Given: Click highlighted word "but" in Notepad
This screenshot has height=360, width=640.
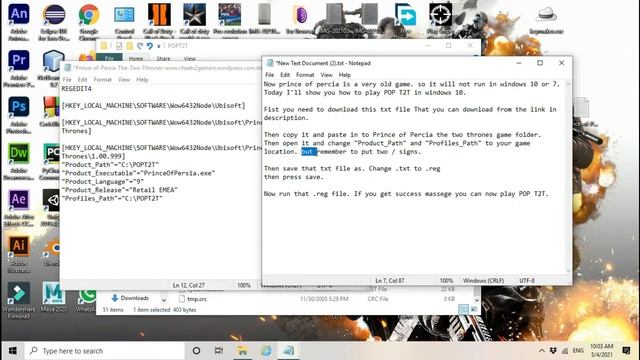Looking at the screenshot, I should 309,151.
